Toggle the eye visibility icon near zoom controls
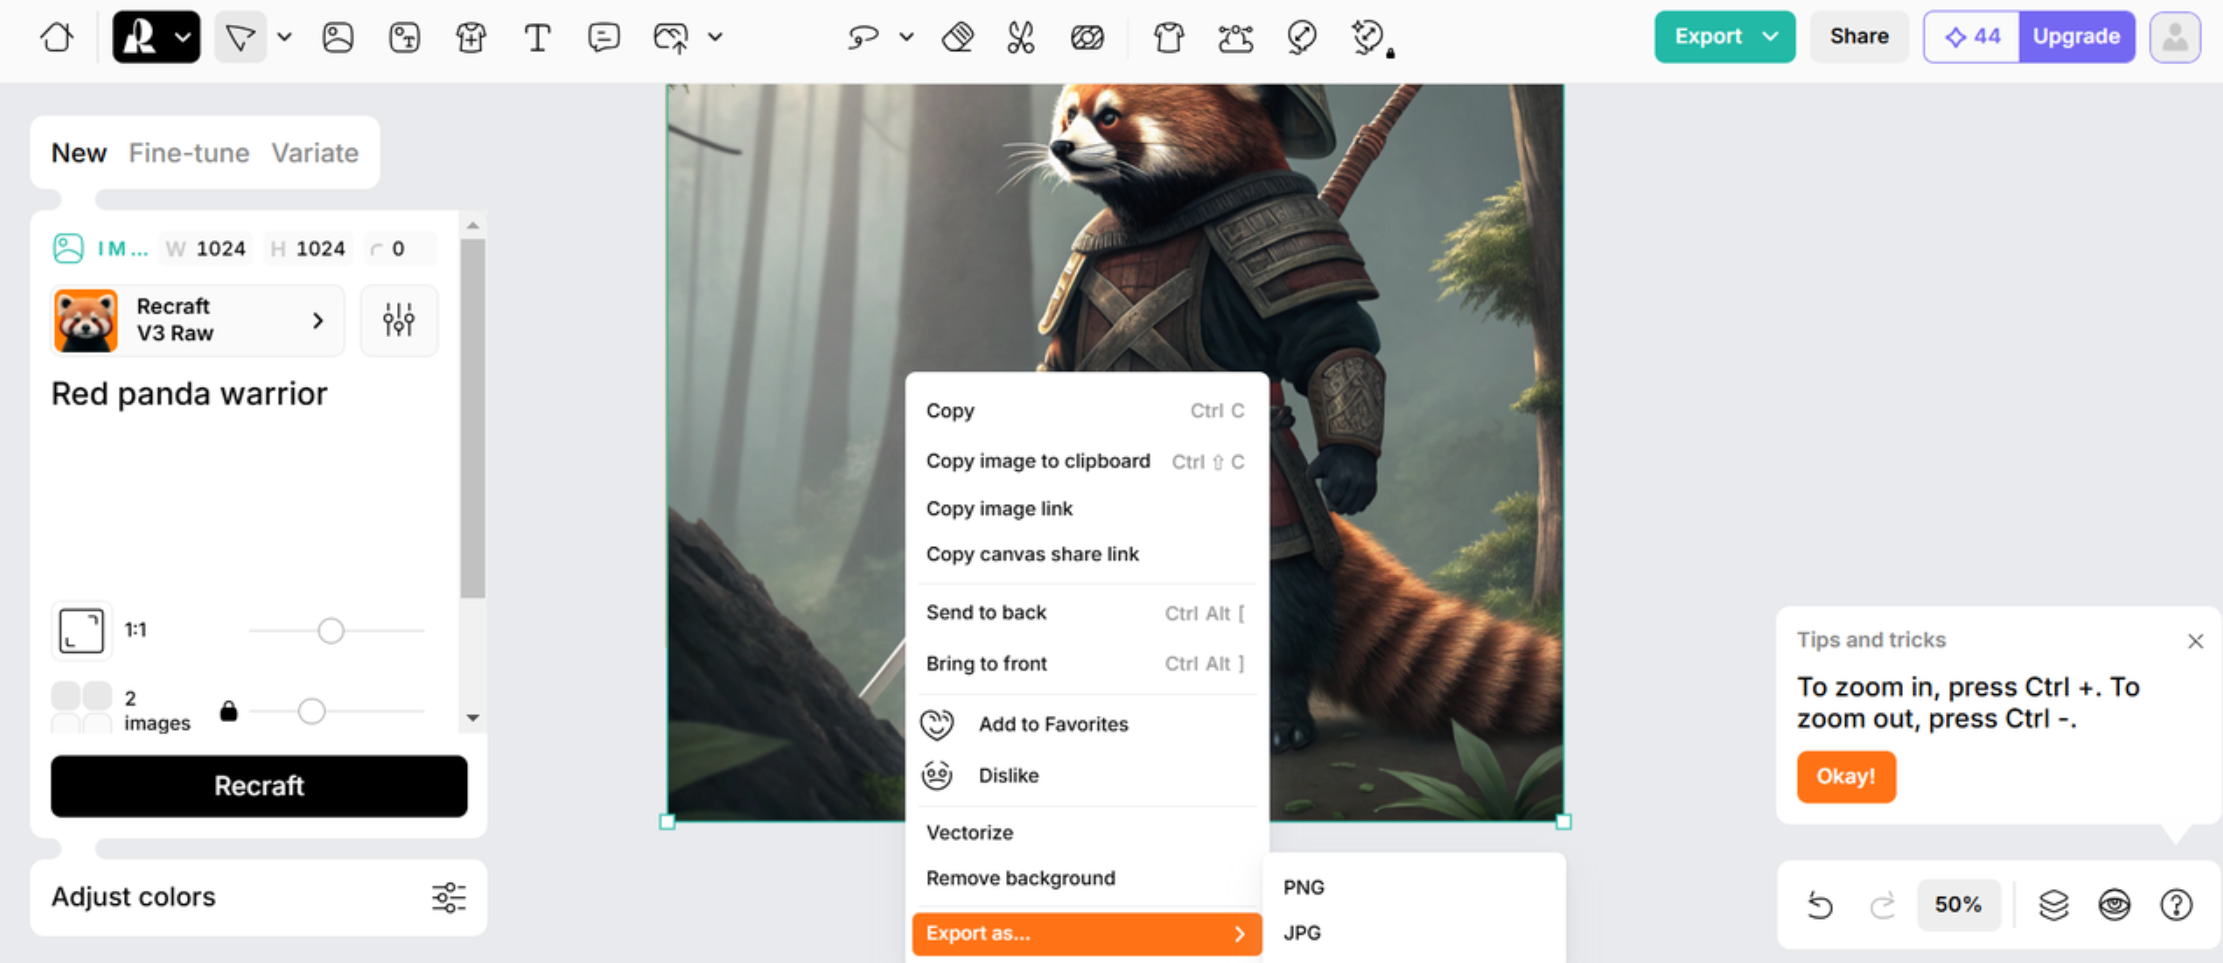Image resolution: width=2223 pixels, height=963 pixels. coord(2114,905)
